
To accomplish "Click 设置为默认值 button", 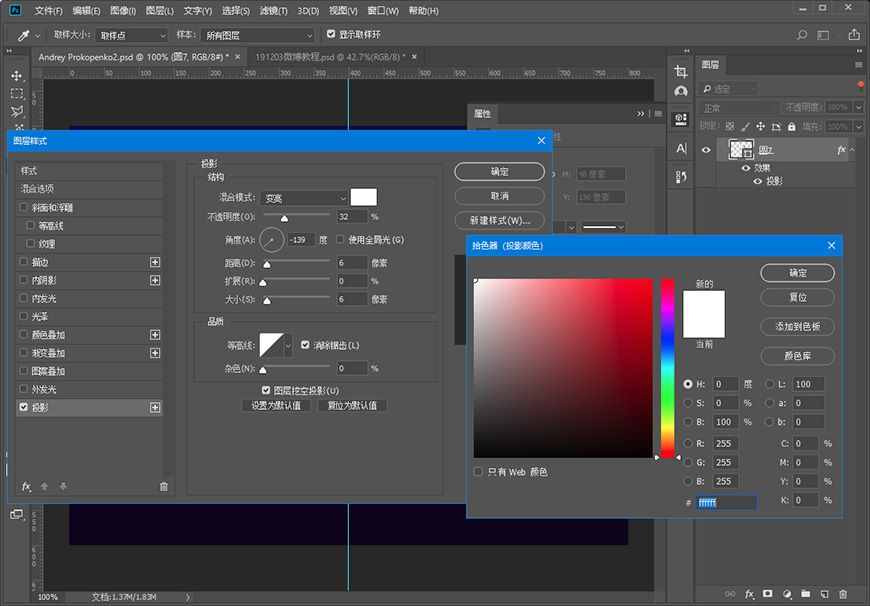I will [x=276, y=405].
